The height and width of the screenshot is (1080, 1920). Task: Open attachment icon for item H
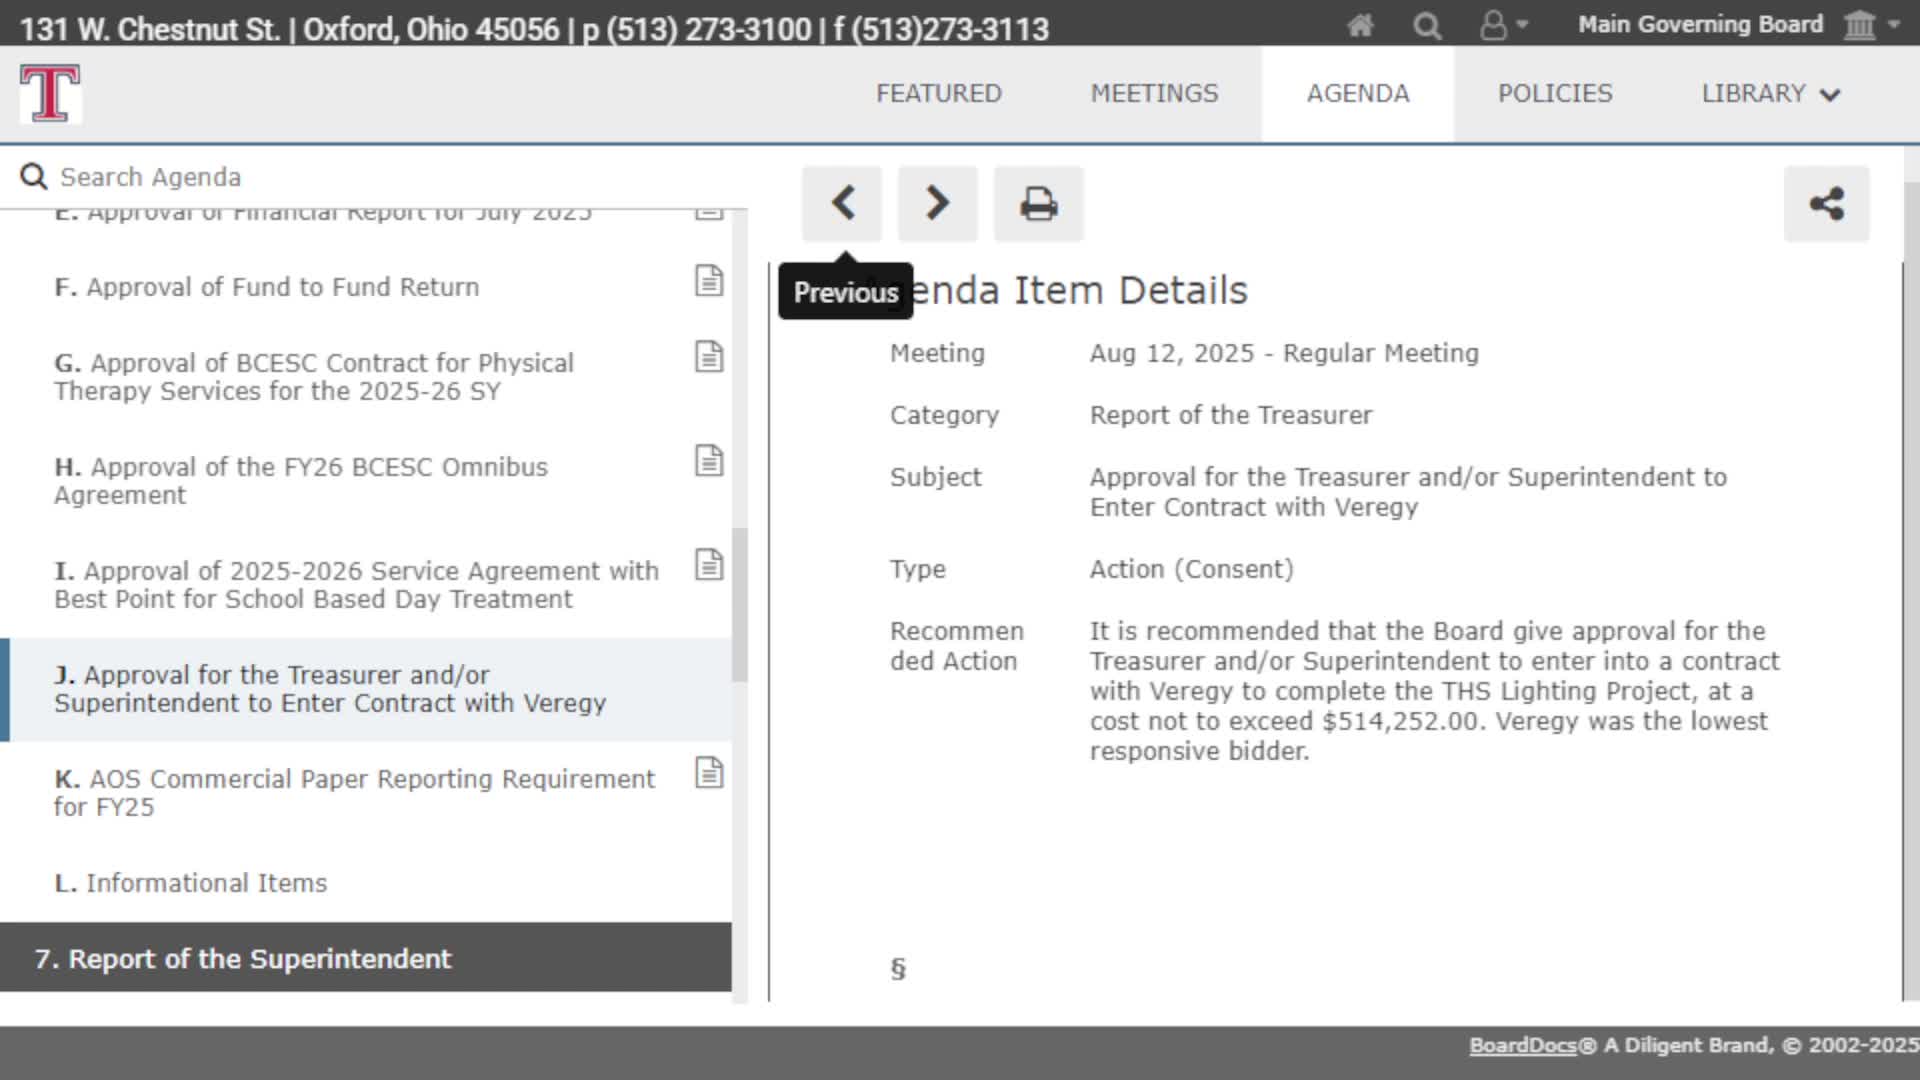[x=709, y=461]
